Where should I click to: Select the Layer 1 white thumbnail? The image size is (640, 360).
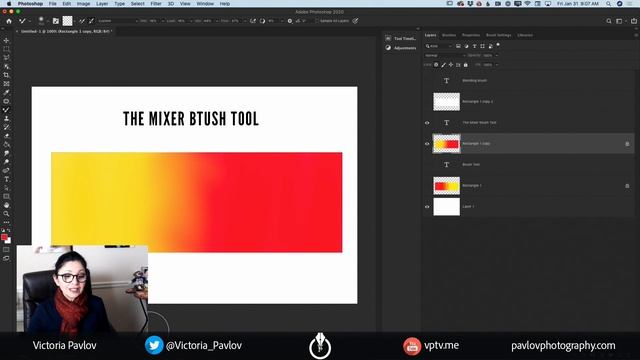click(446, 207)
